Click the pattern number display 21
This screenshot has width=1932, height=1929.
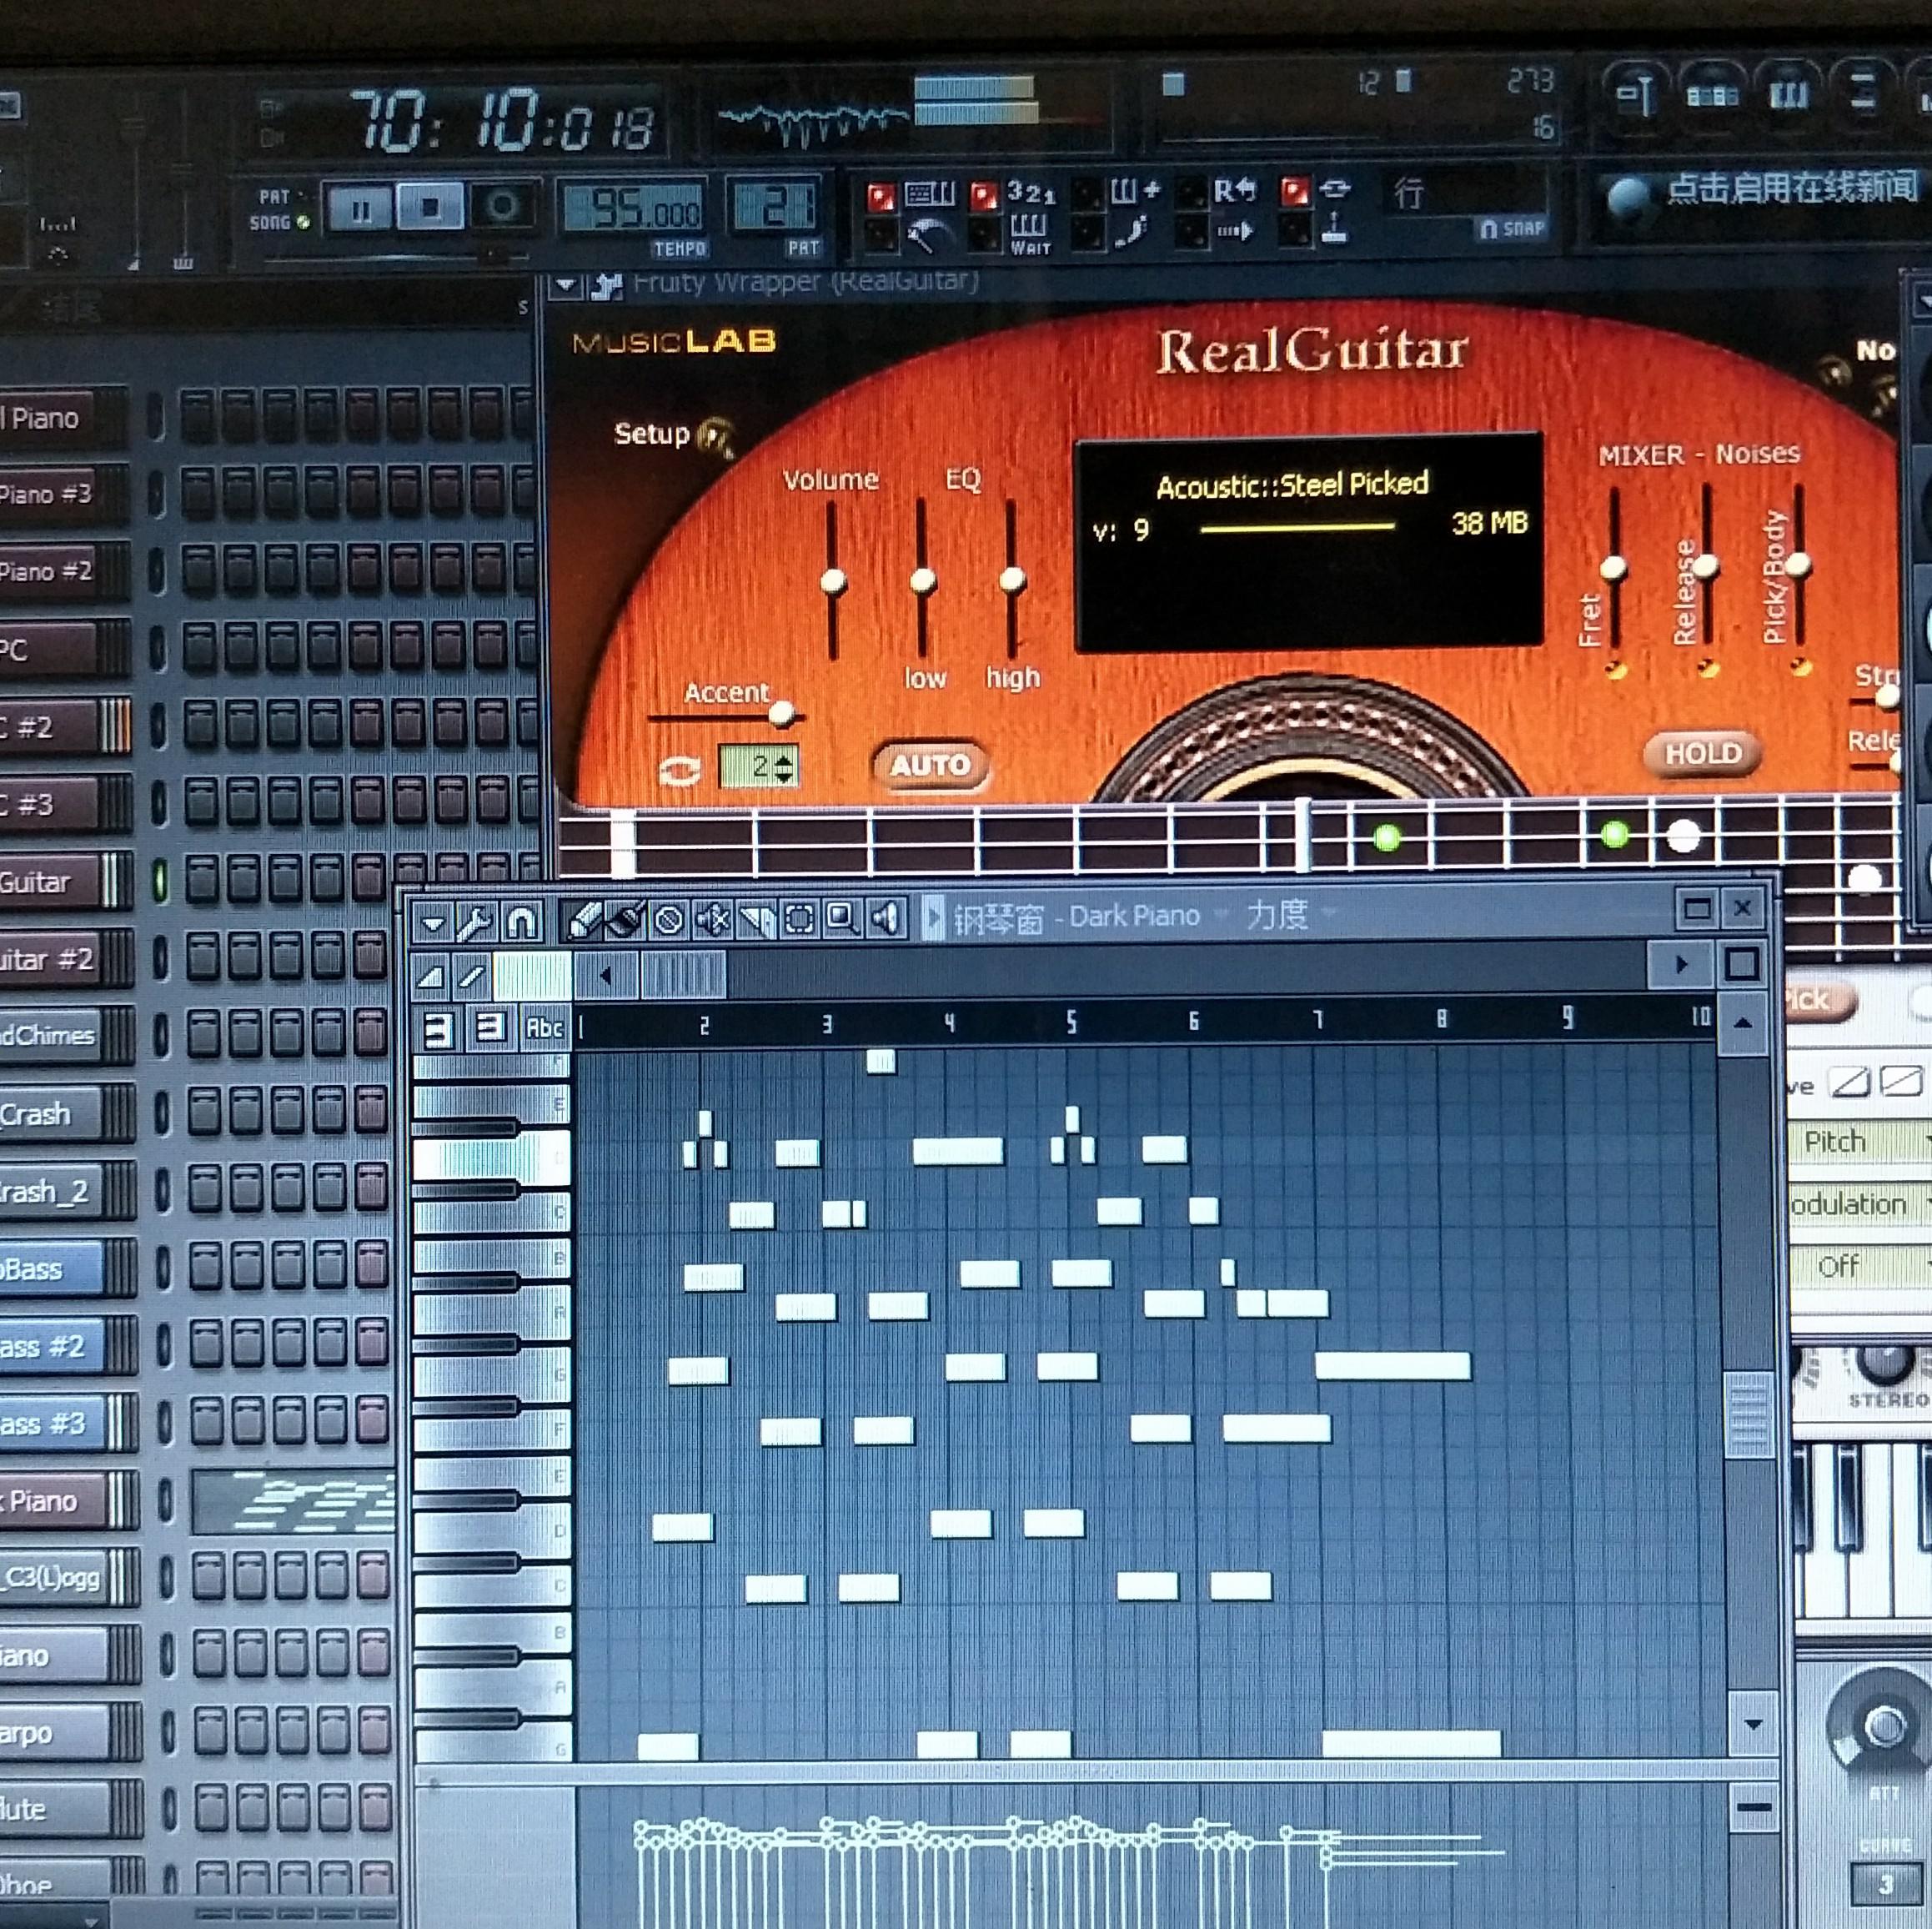tap(776, 208)
